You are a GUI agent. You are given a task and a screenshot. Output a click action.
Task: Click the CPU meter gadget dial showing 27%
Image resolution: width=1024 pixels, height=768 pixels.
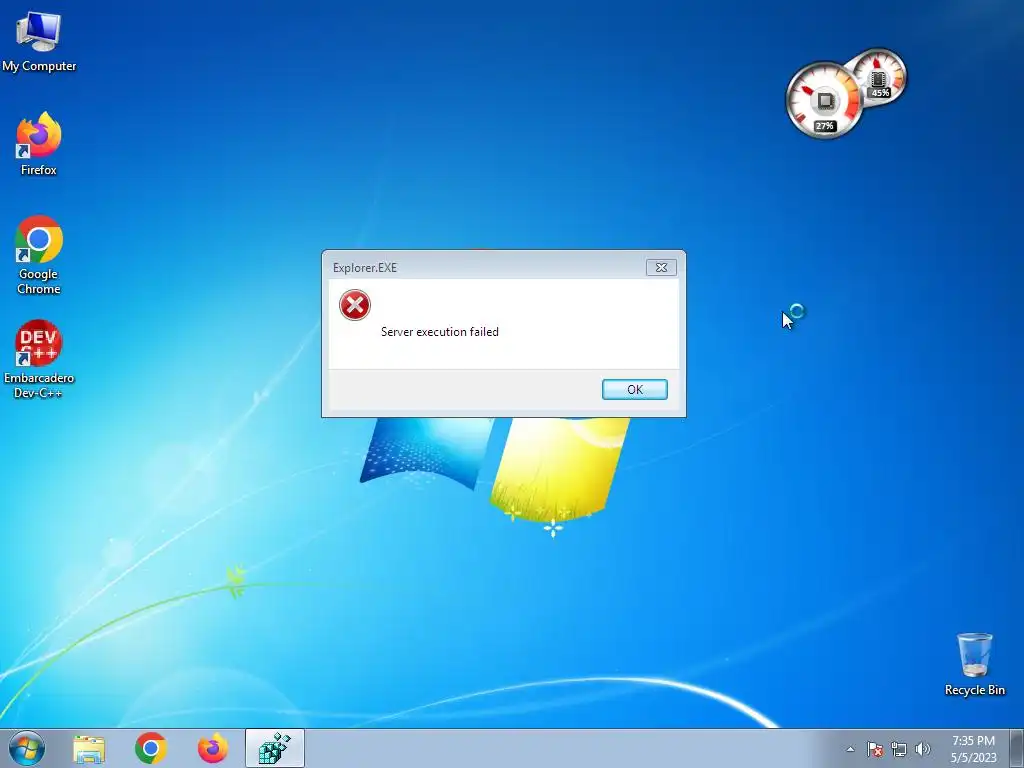point(824,101)
